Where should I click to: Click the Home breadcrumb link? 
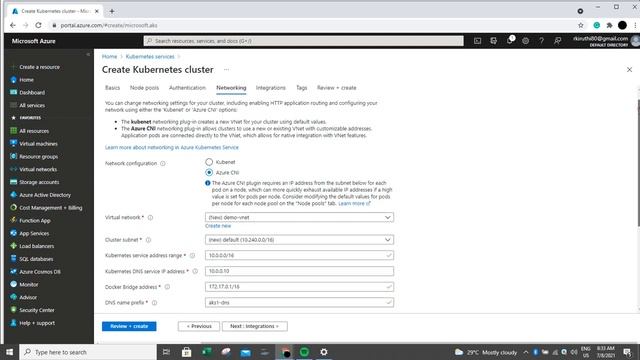point(109,57)
